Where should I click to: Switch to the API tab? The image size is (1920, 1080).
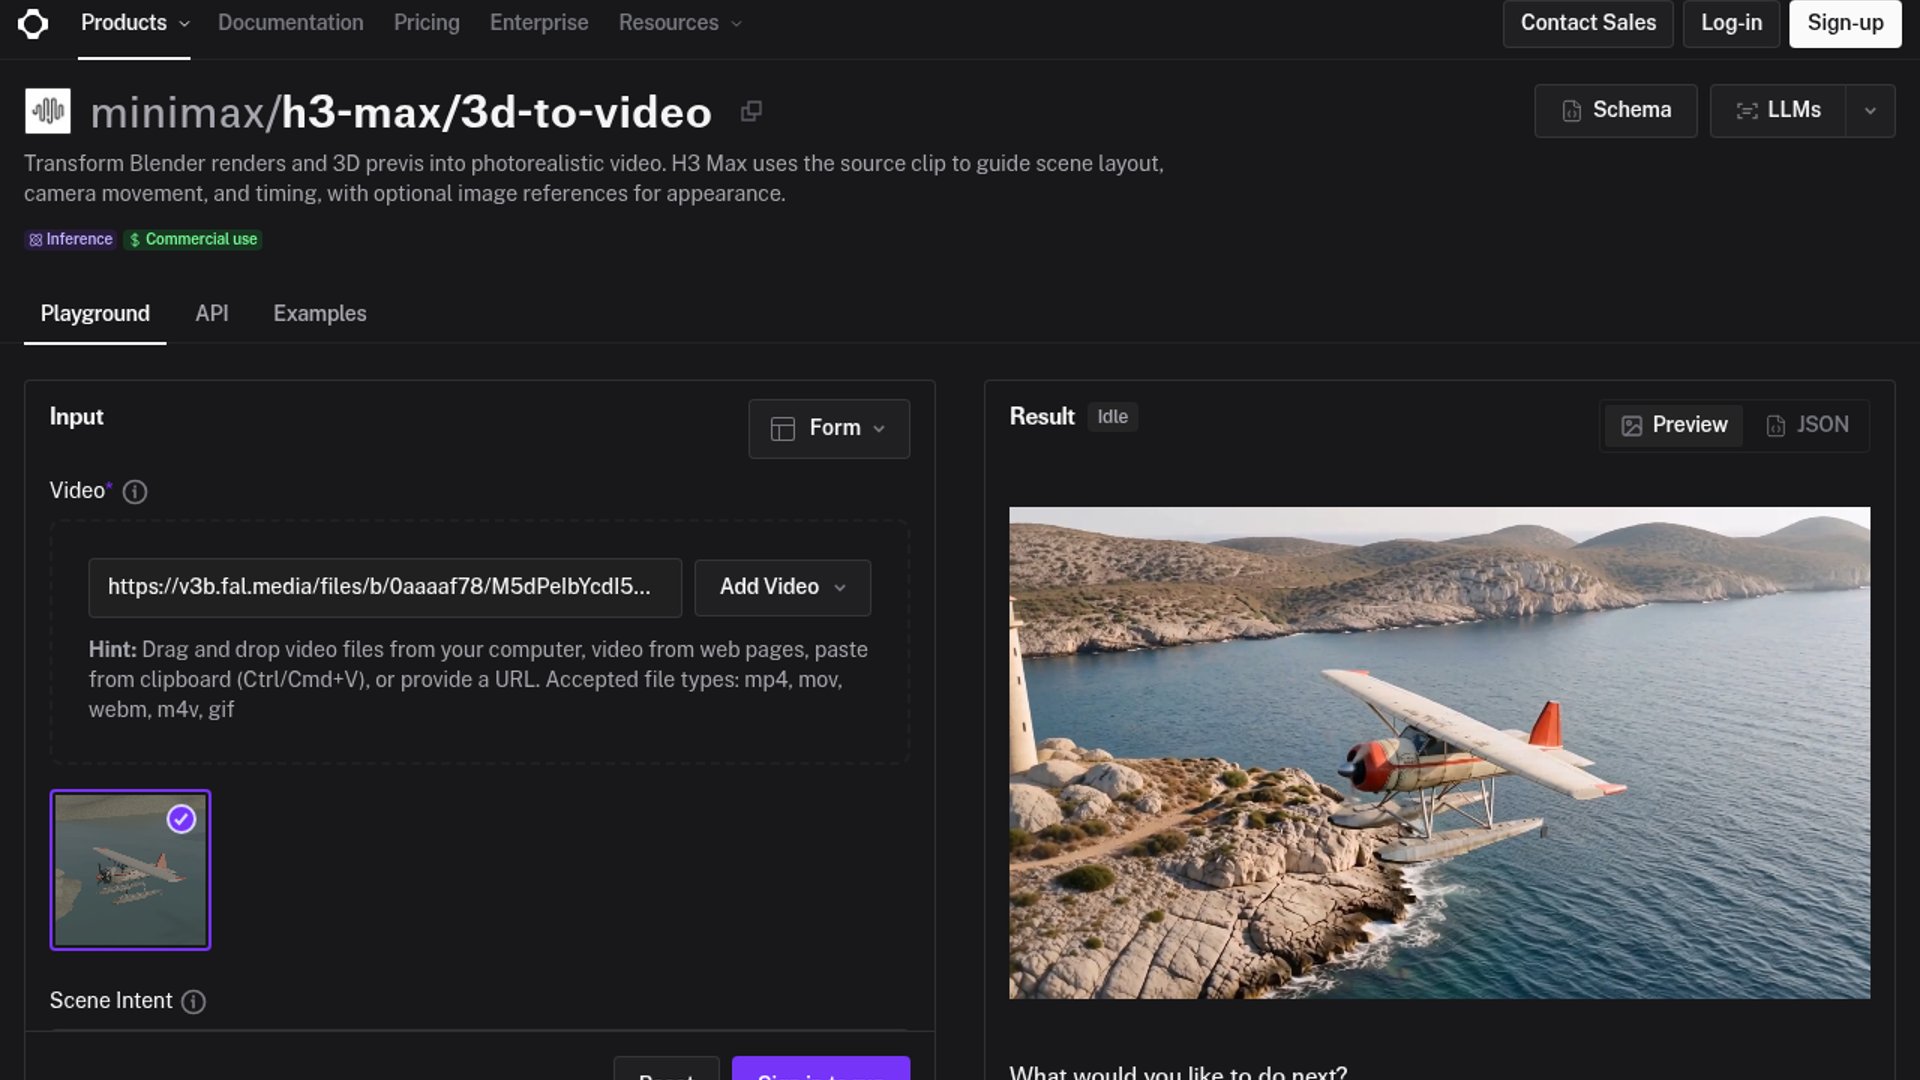[212, 314]
